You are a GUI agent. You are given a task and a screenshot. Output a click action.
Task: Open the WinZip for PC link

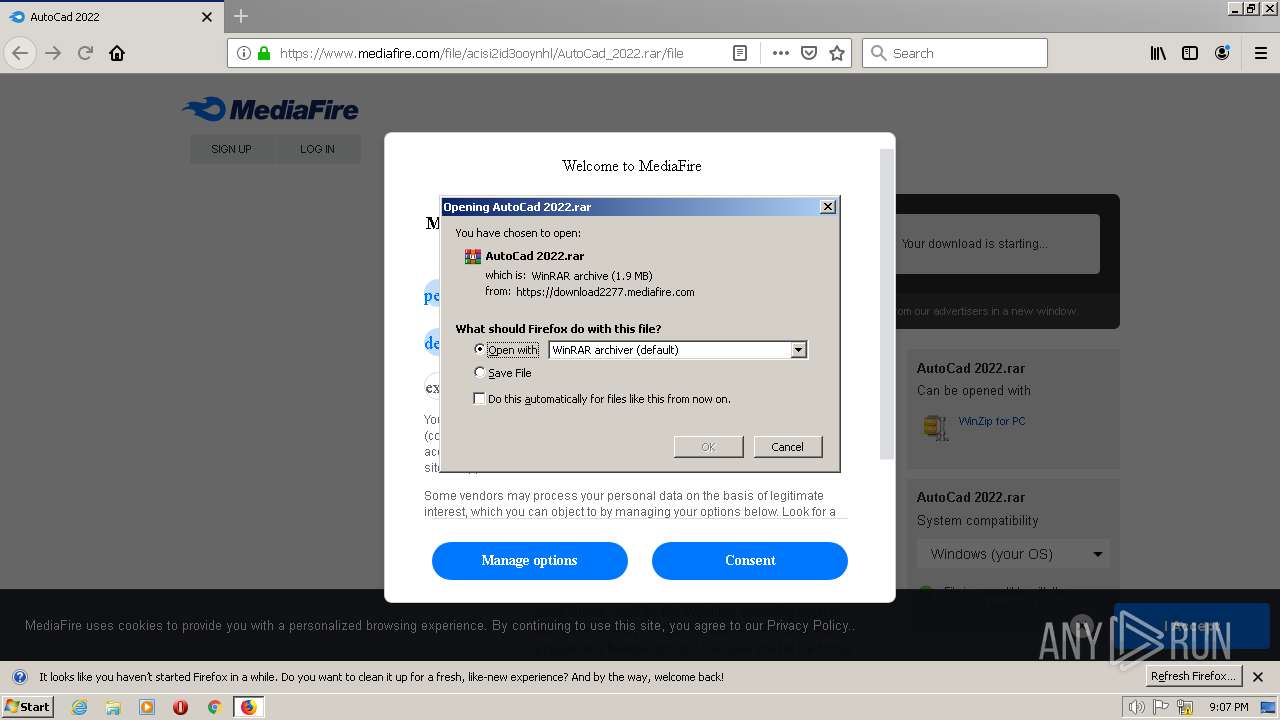pos(992,421)
